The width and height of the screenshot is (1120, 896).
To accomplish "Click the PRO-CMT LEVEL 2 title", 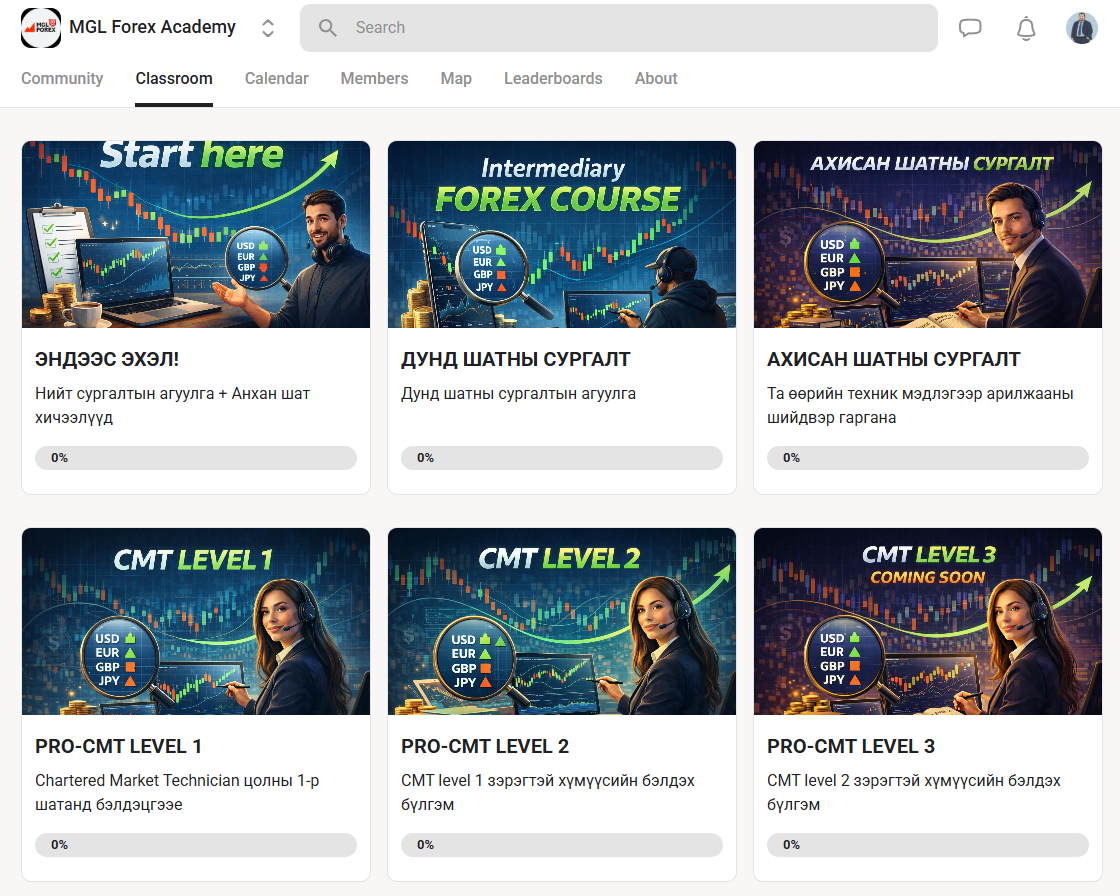I will (485, 746).
